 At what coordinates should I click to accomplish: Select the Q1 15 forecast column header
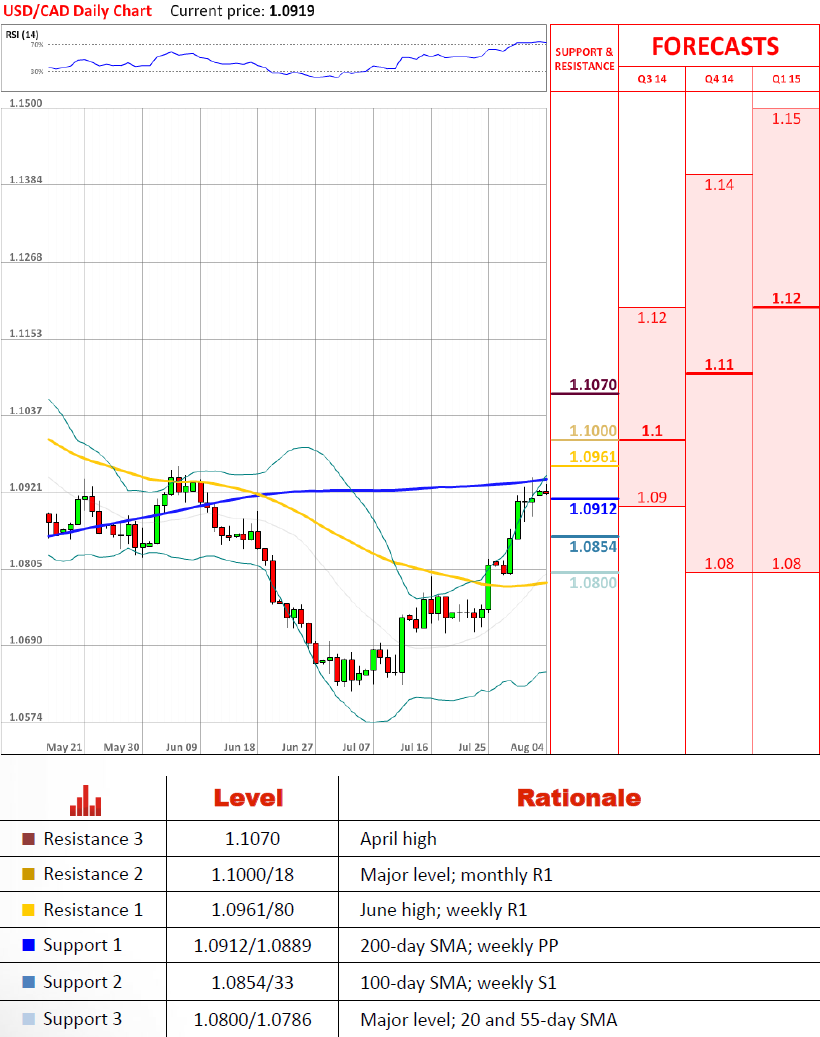785,79
